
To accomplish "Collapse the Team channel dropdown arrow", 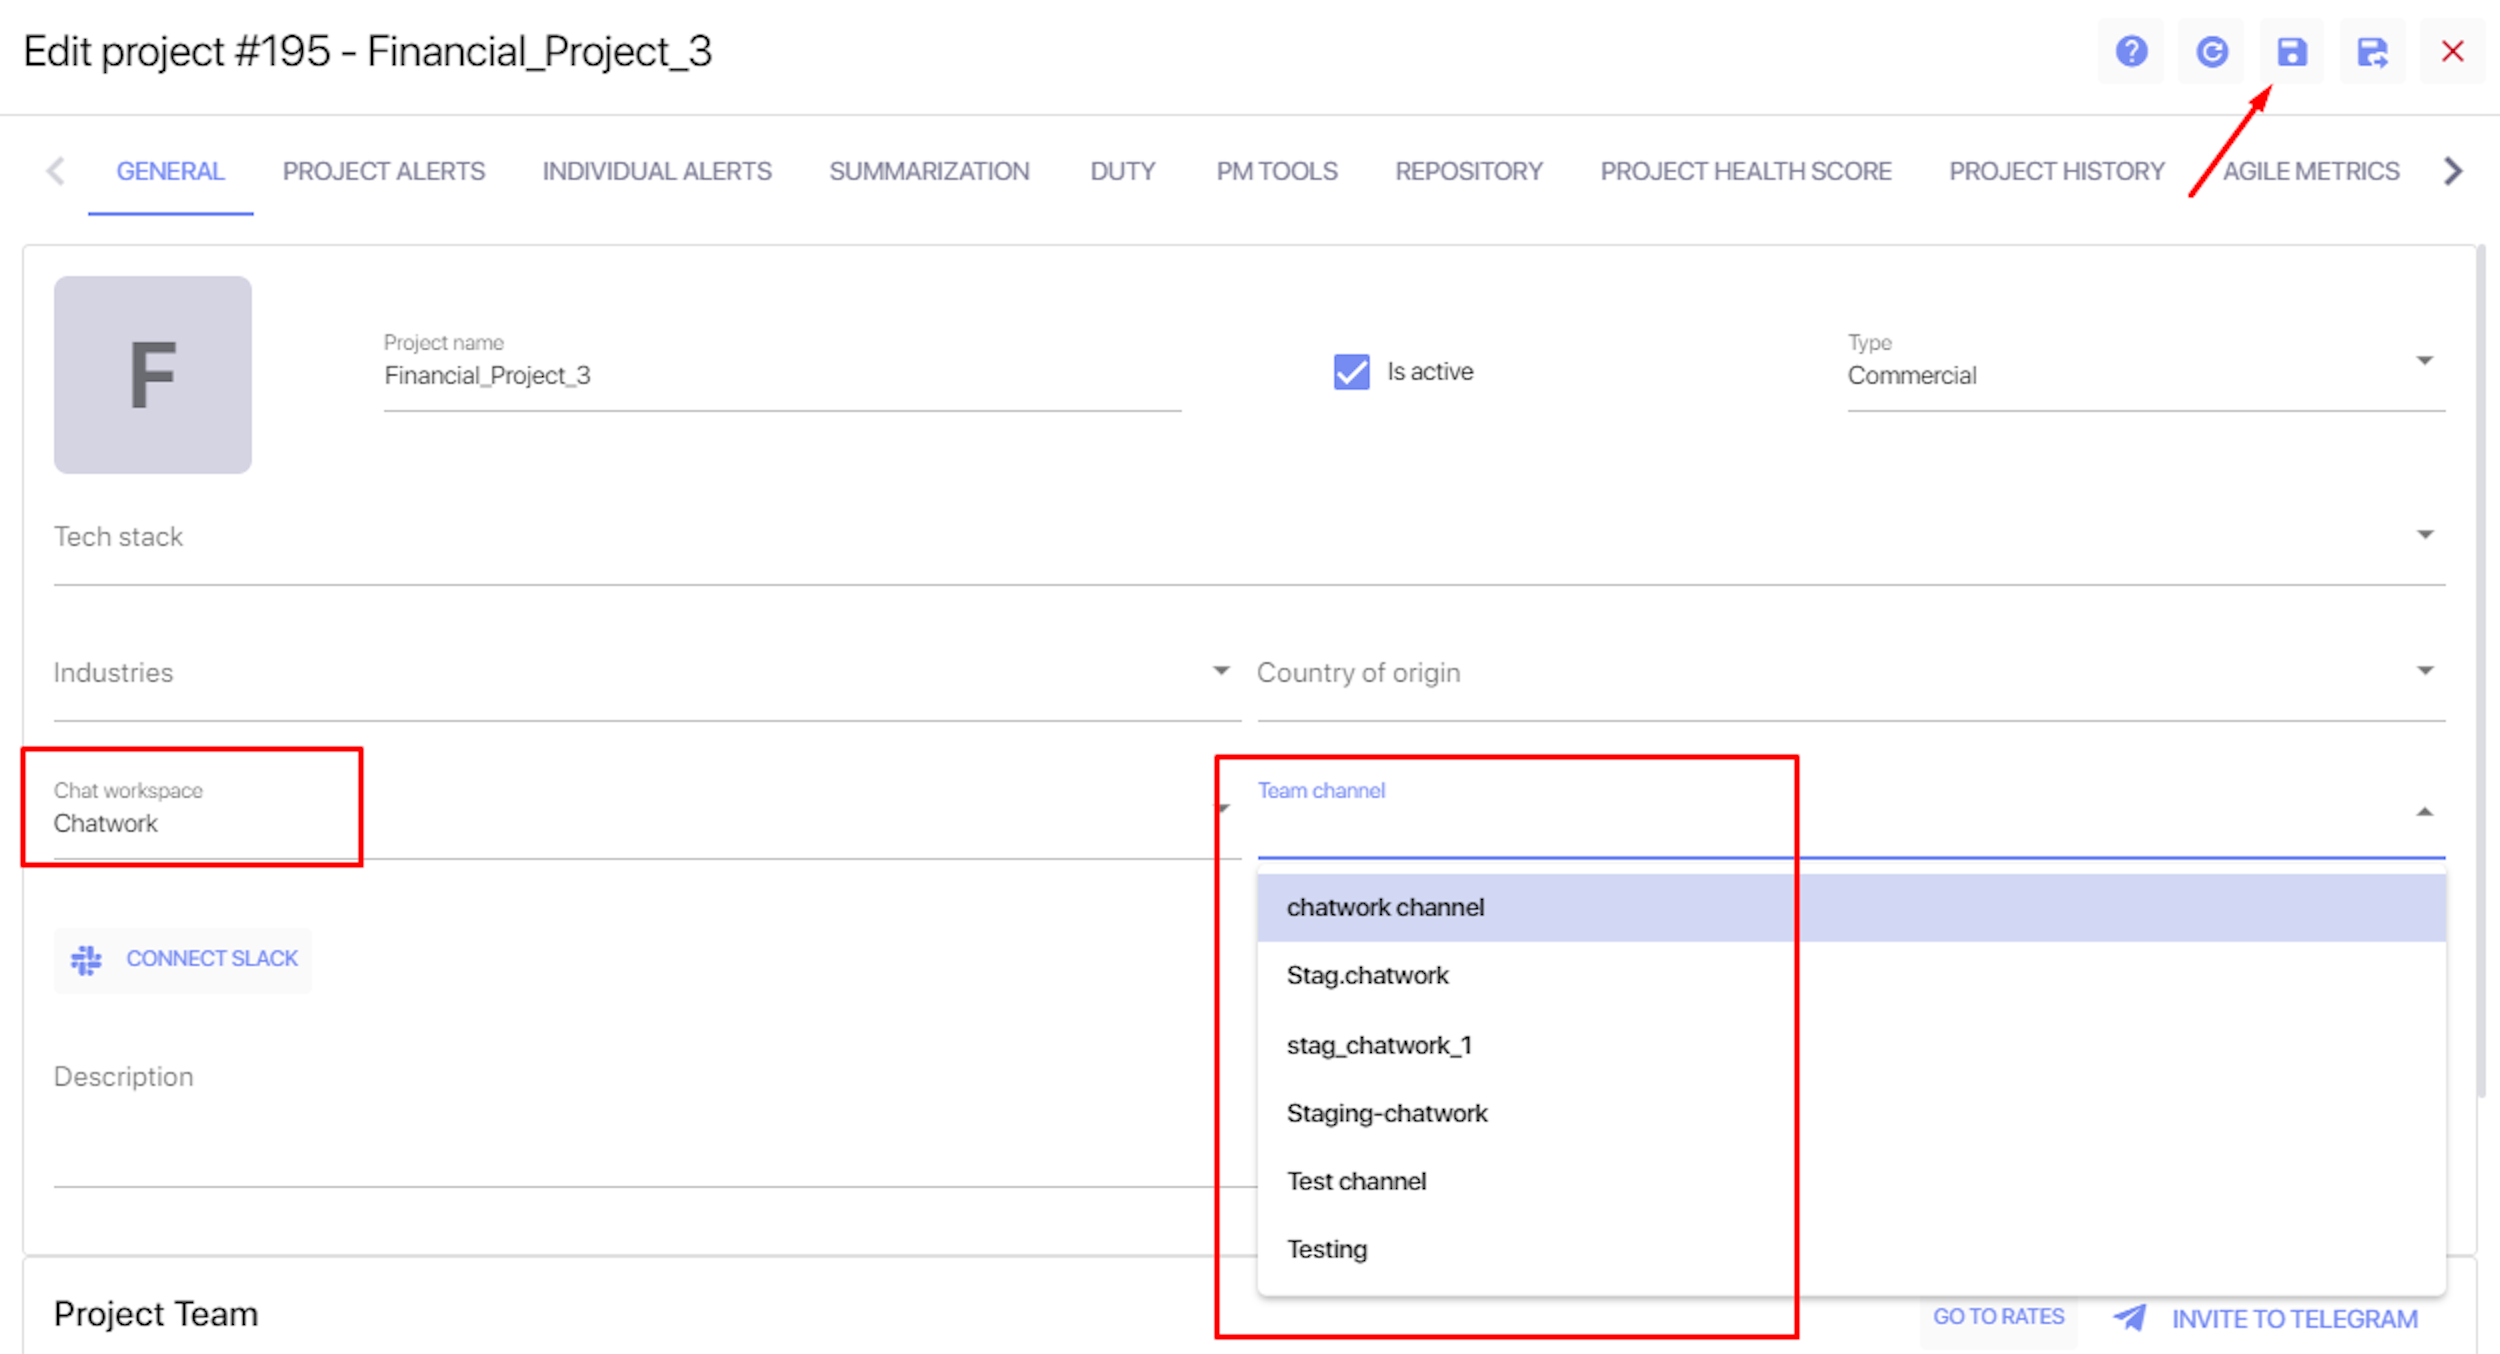I will pyautogui.click(x=2424, y=812).
